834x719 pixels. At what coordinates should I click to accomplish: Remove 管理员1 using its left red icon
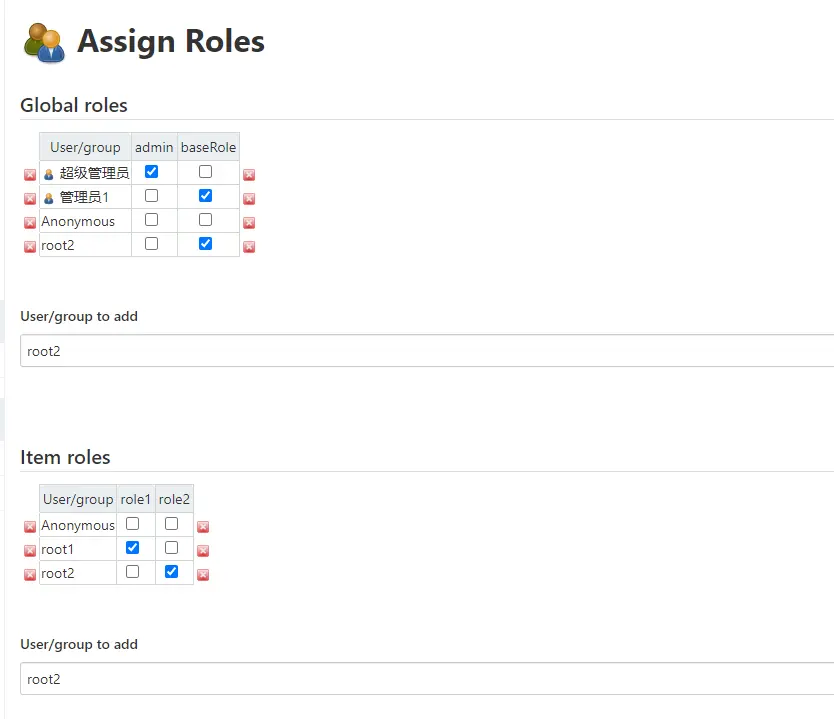[x=30, y=199]
